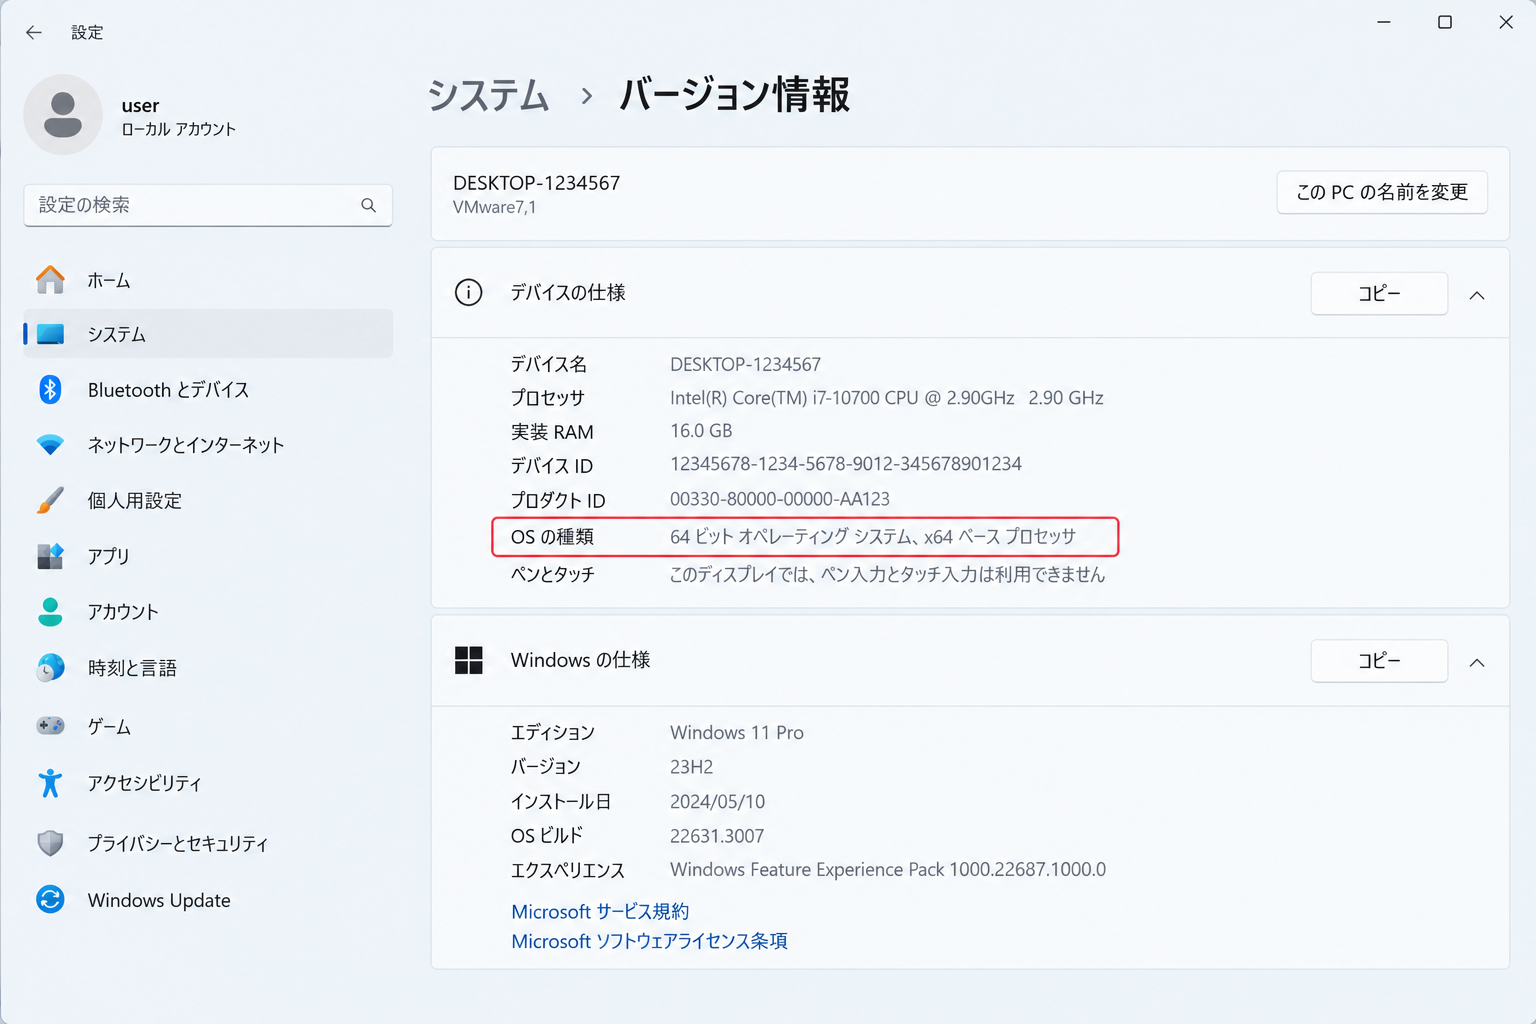Click the Windows Update sync icon
This screenshot has width=1536, height=1024.
point(50,900)
